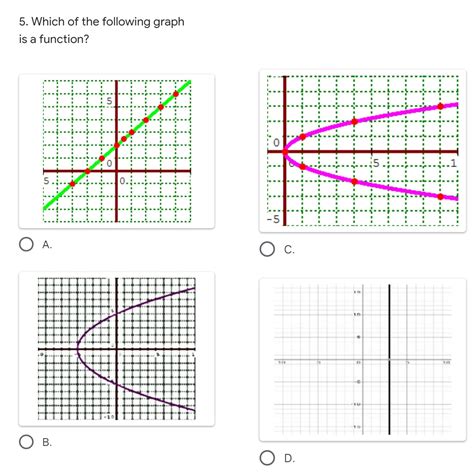
Task: Click the 'C.' option label
Action: tap(289, 250)
